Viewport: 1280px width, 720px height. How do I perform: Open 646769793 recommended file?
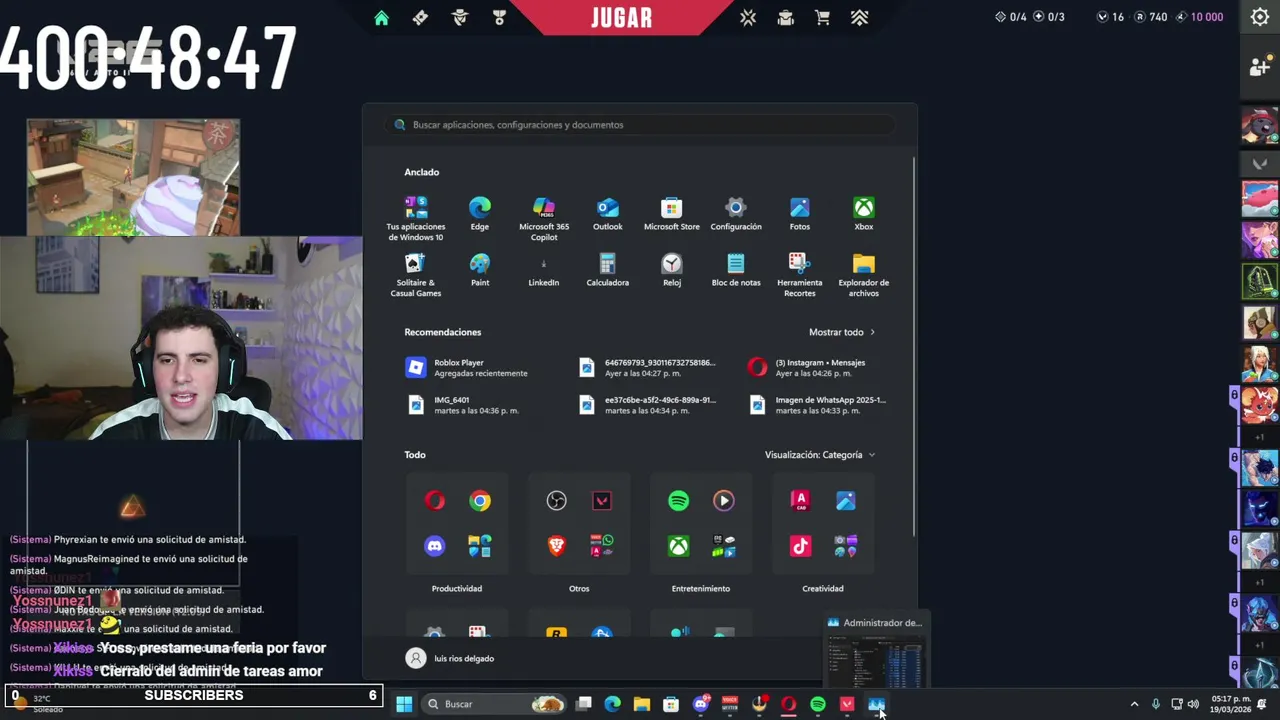tap(647, 368)
